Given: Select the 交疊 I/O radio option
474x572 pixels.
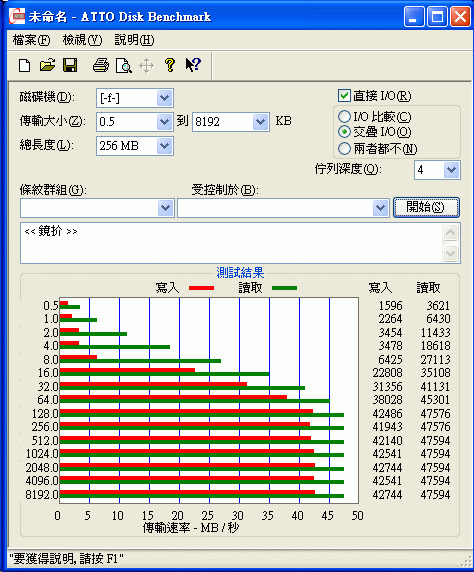Looking at the screenshot, I should (344, 132).
